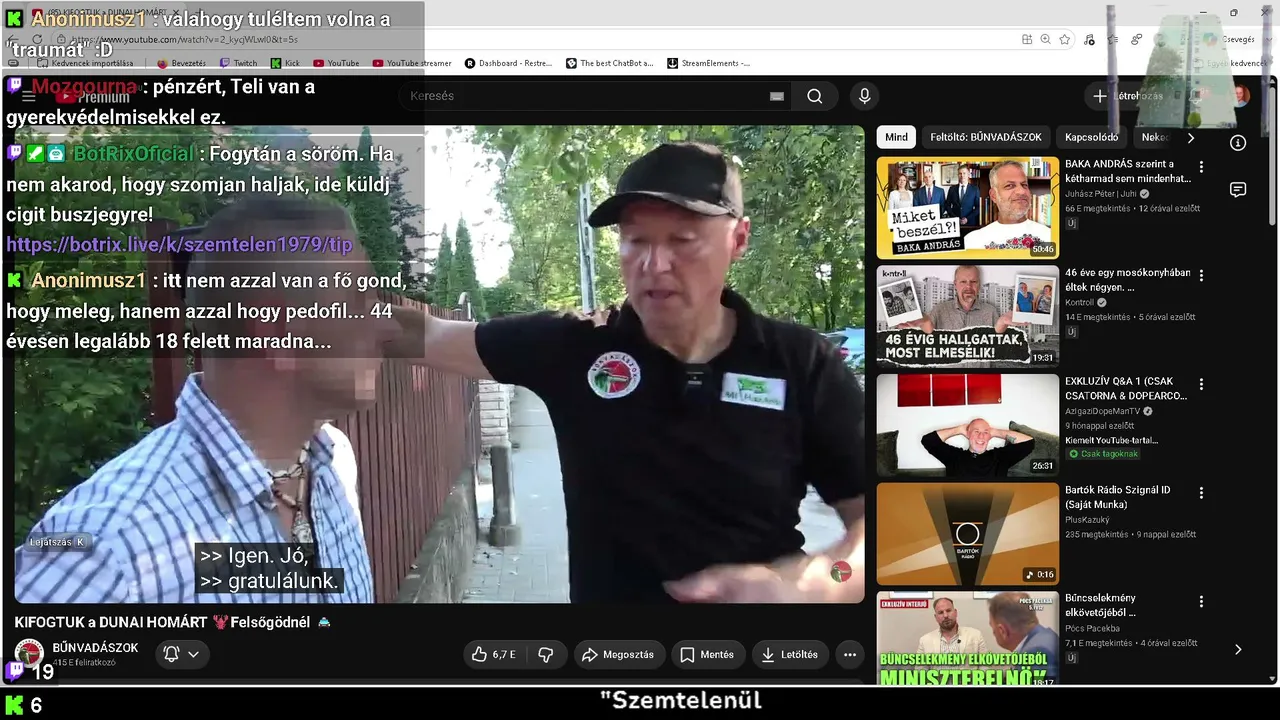This screenshot has width=1280, height=720.
Task: Open the three-dot more actions menu under video
Action: point(850,655)
